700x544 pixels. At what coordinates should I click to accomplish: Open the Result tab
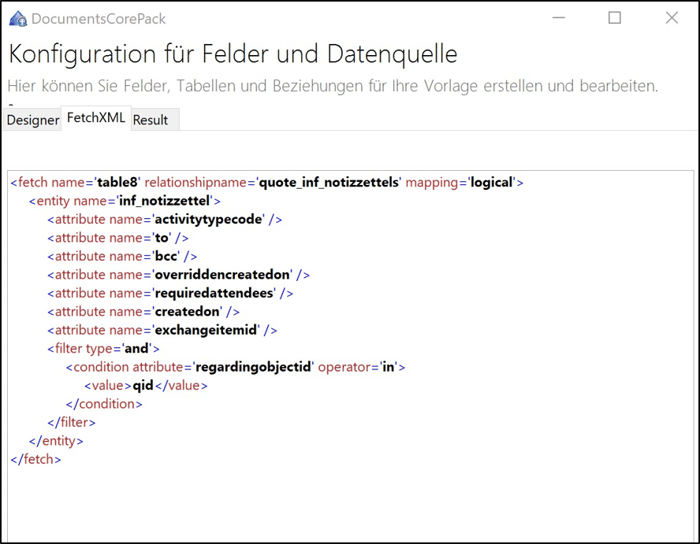pyautogui.click(x=150, y=120)
